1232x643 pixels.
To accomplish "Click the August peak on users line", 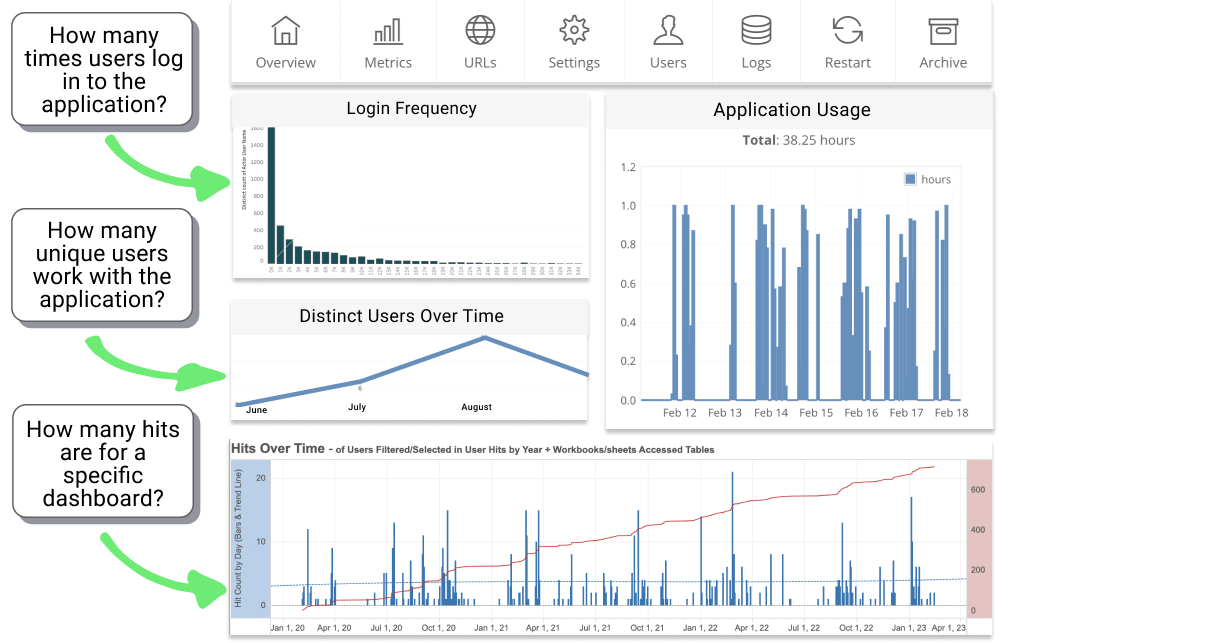I will pyautogui.click(x=485, y=337).
